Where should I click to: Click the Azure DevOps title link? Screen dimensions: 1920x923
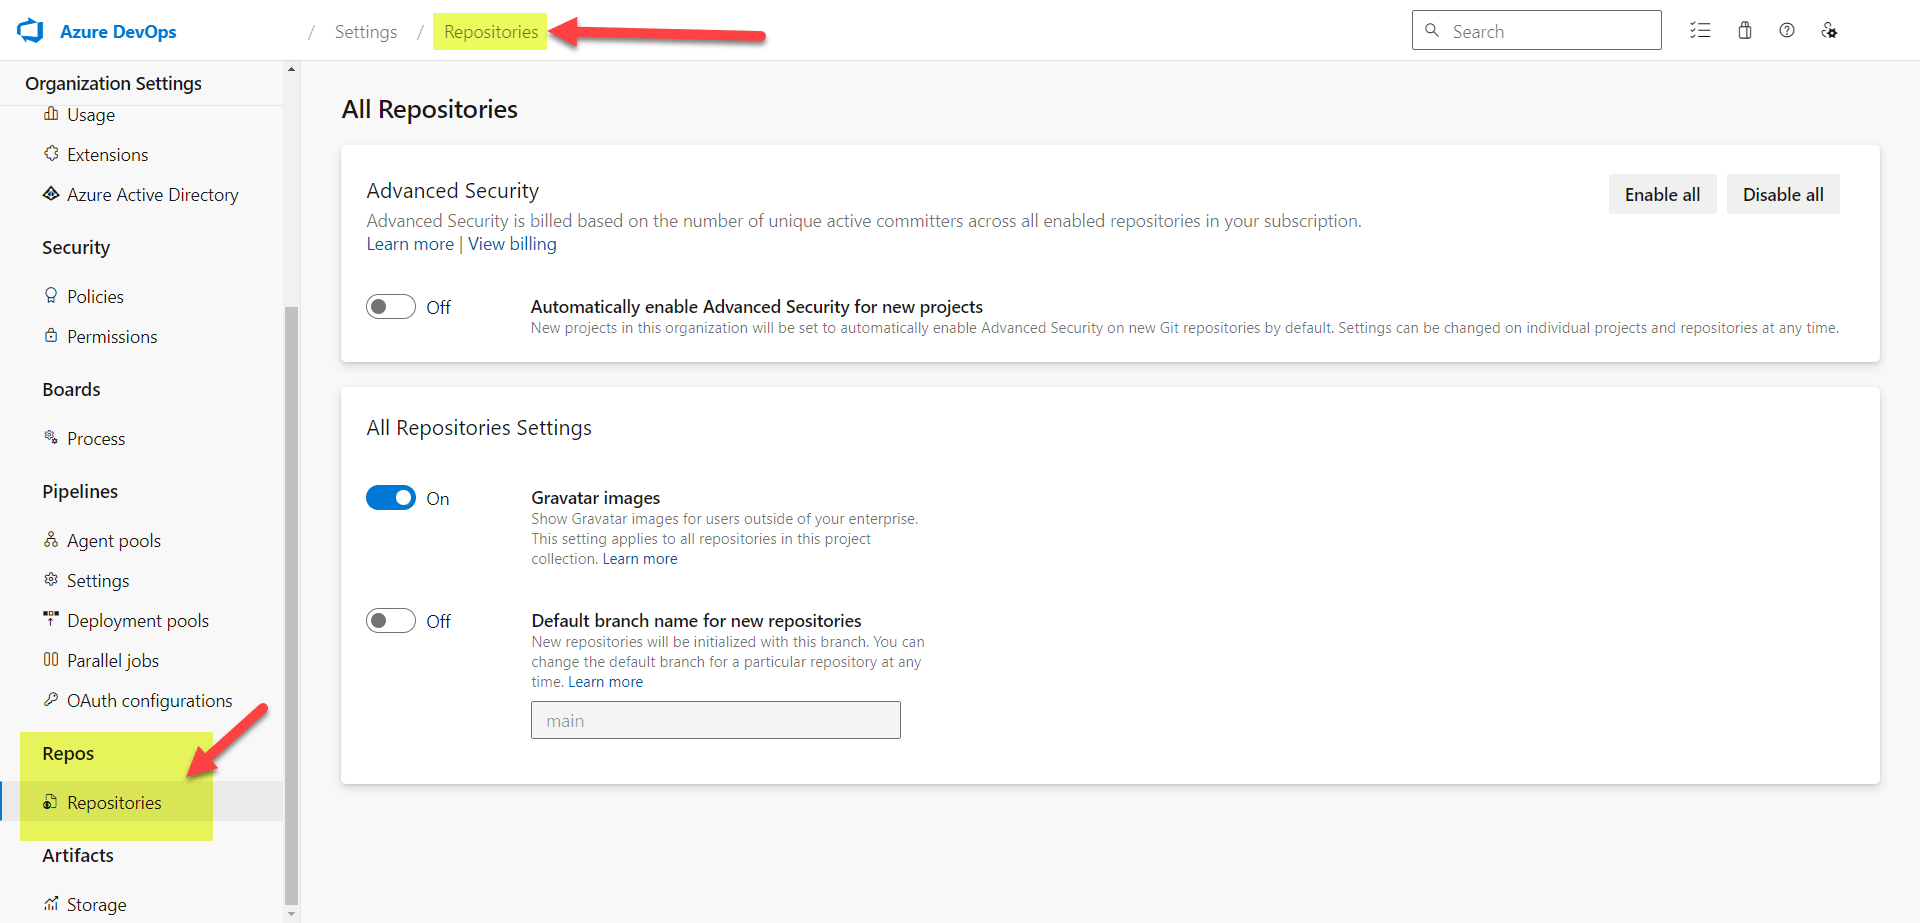click(x=118, y=32)
